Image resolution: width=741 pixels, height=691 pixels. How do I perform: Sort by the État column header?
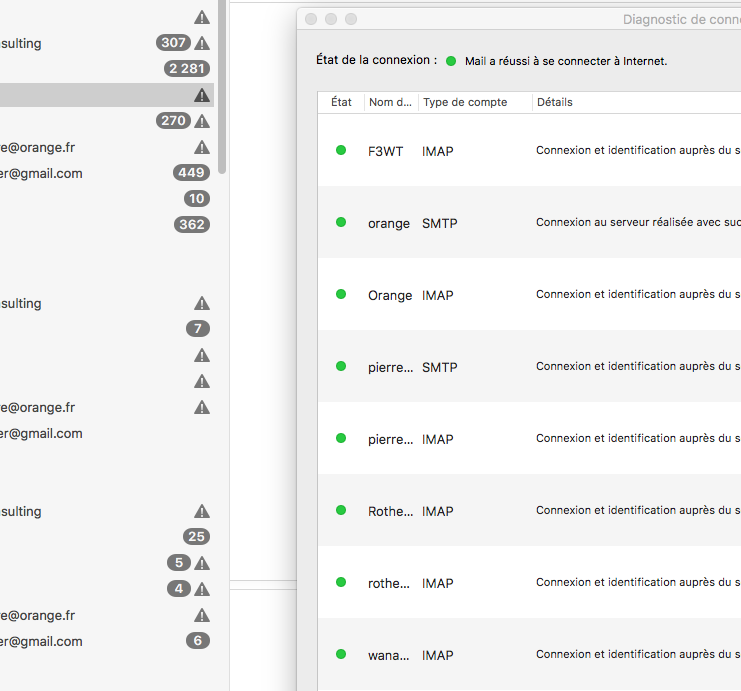[342, 102]
